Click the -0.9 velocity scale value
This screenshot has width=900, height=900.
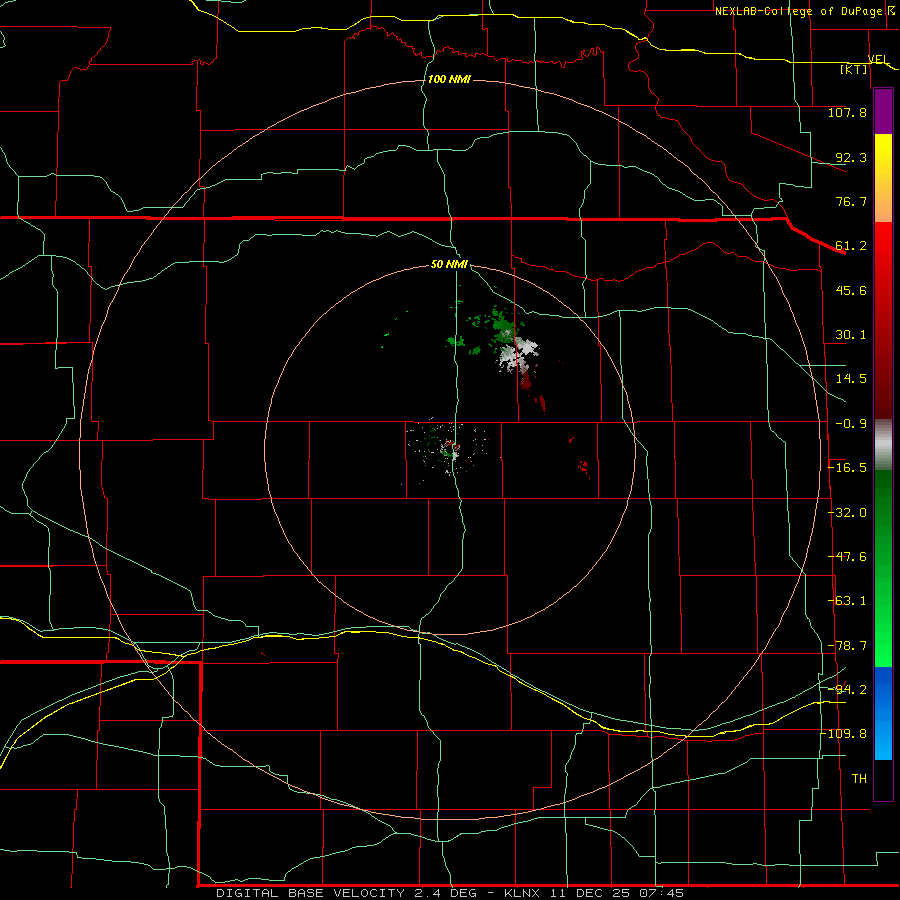click(x=851, y=424)
